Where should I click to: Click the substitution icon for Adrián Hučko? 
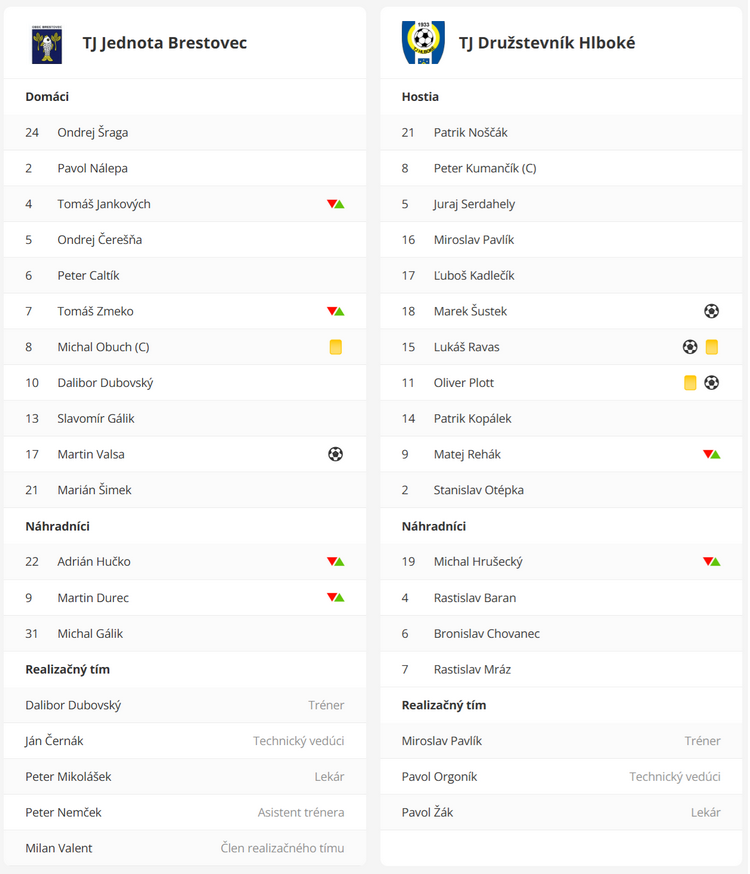coord(335,561)
